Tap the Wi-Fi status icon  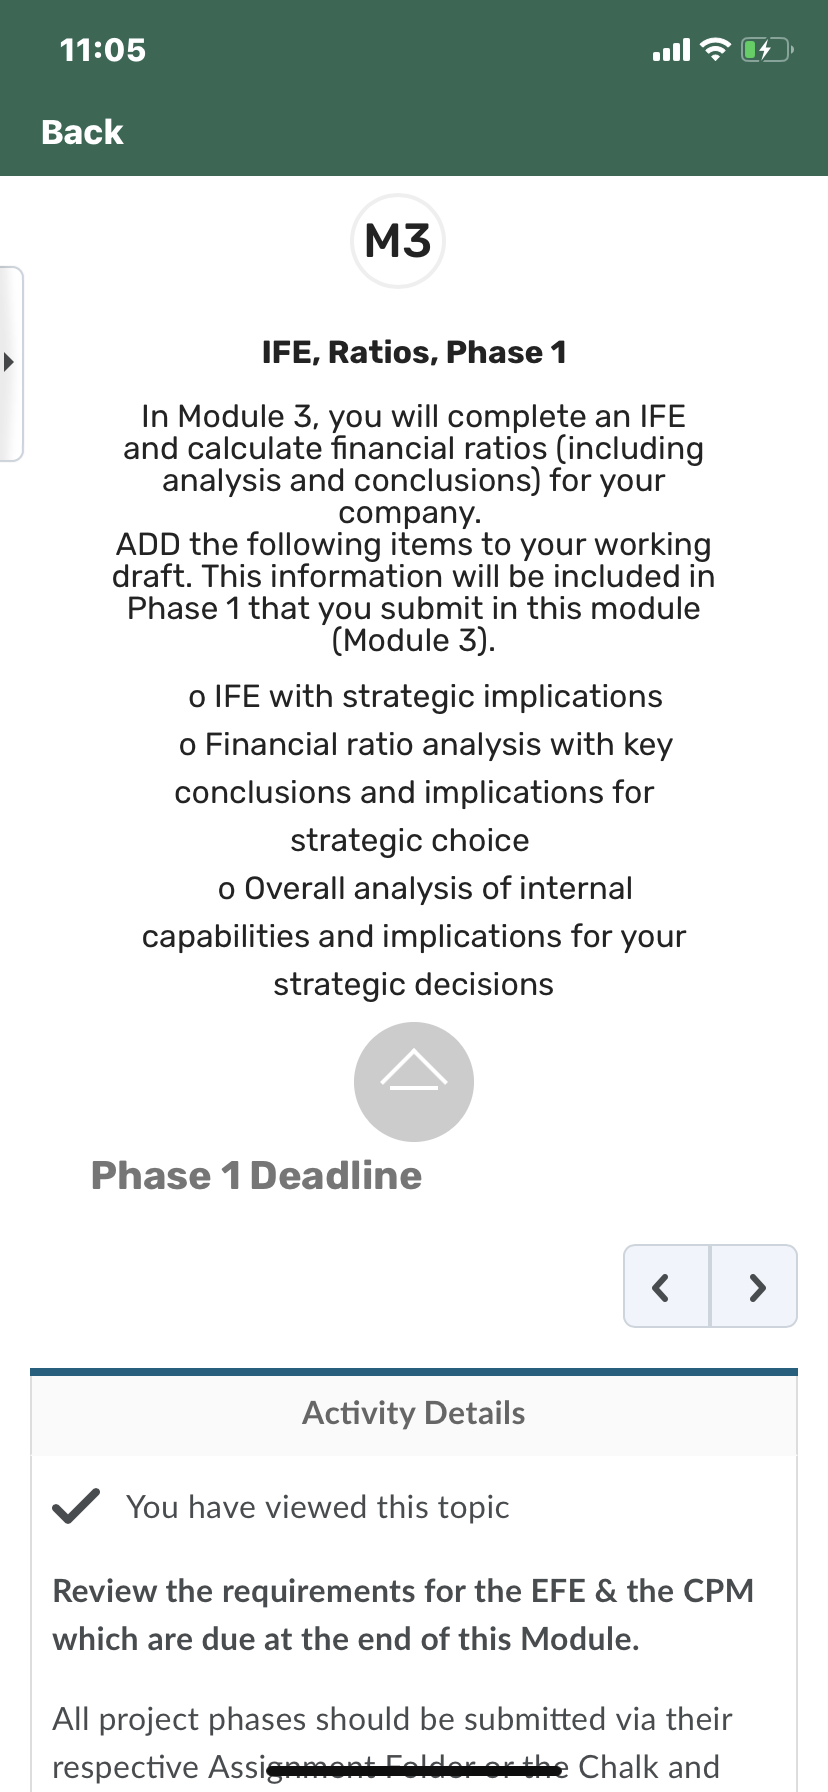tap(715, 49)
